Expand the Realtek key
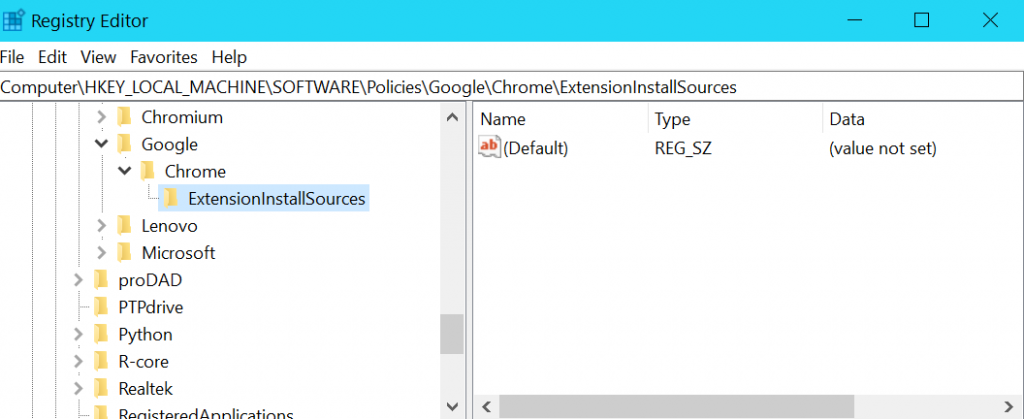This screenshot has height=419, width=1024. (x=78, y=389)
